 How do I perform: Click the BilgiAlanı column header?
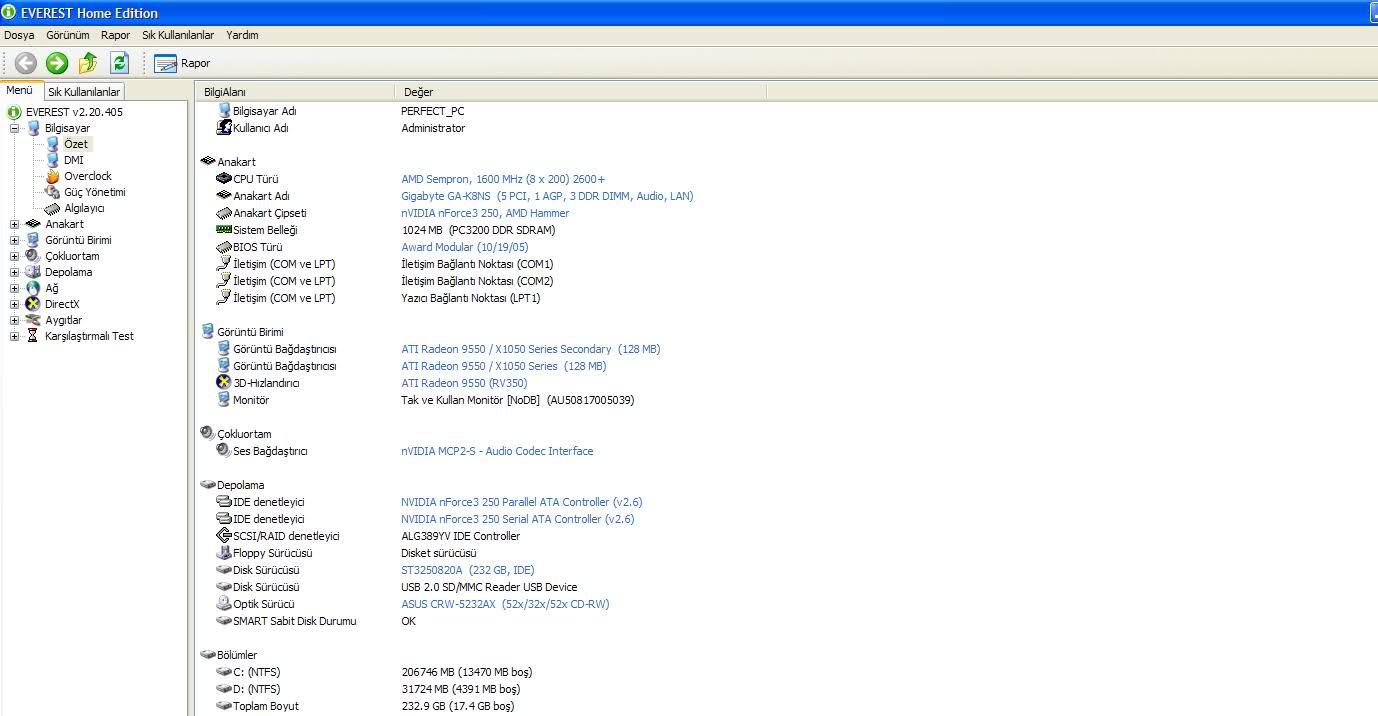coord(294,92)
